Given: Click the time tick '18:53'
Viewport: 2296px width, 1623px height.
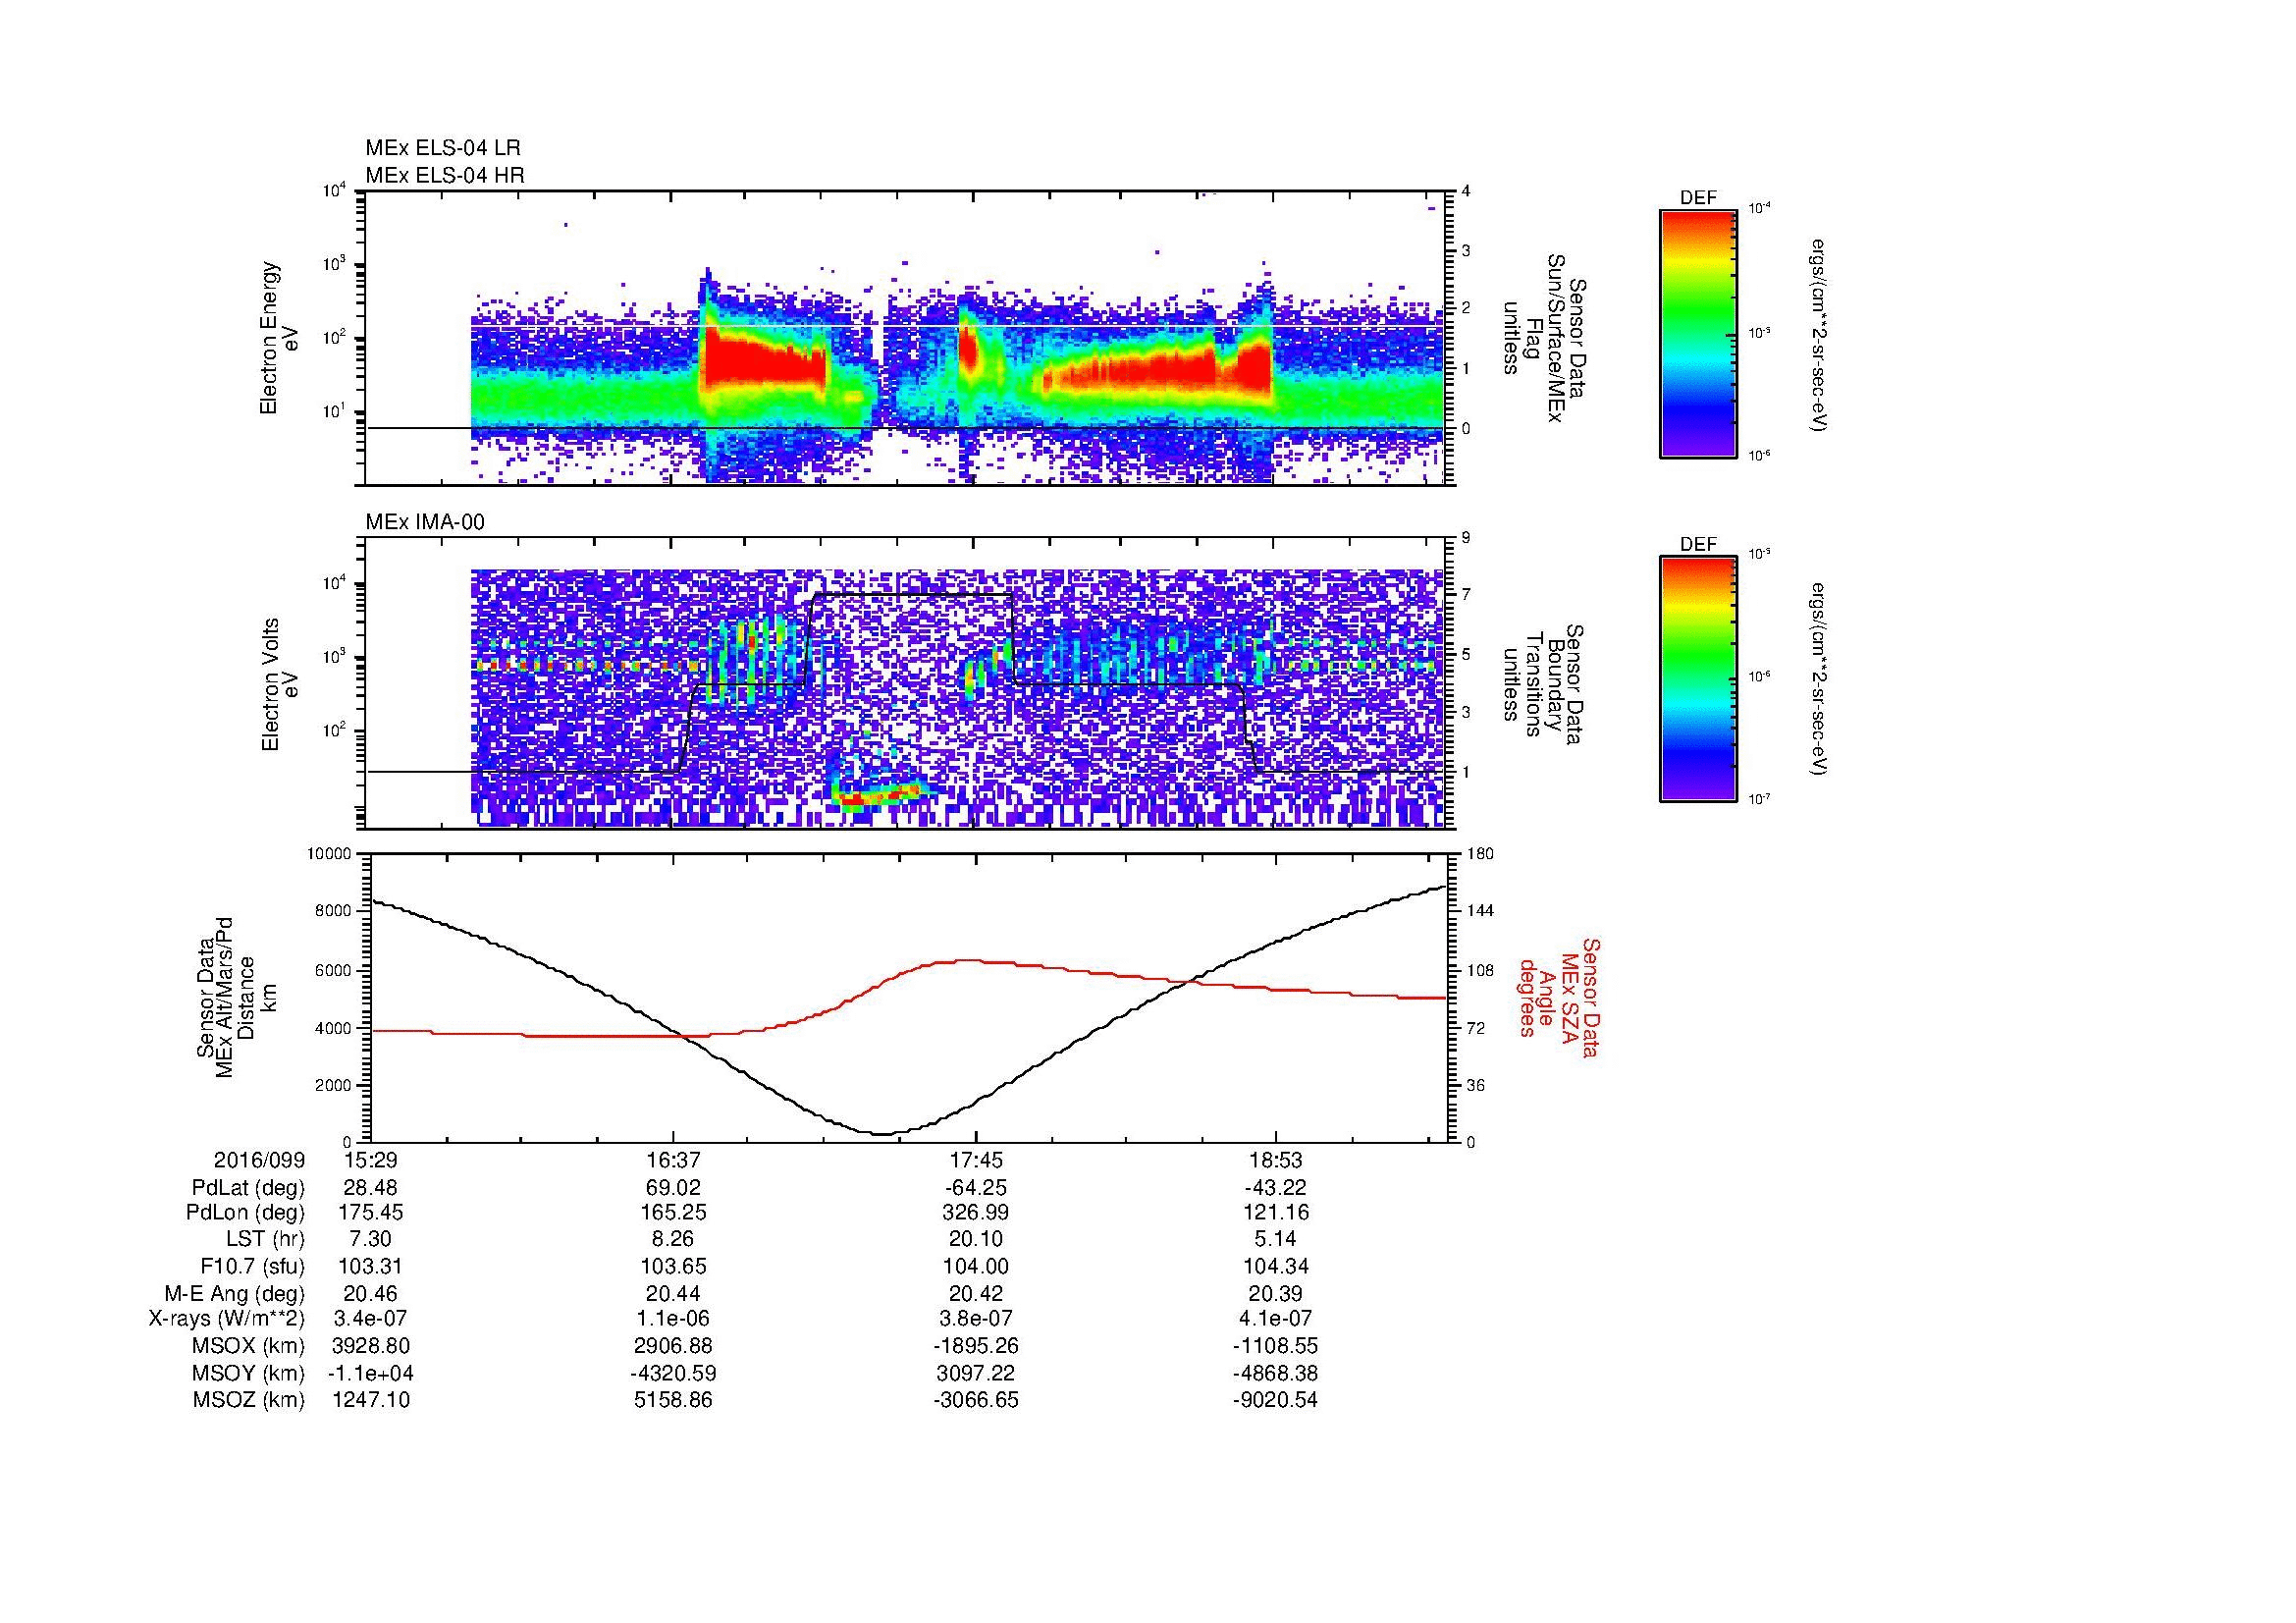Looking at the screenshot, I should pyautogui.click(x=1276, y=1160).
